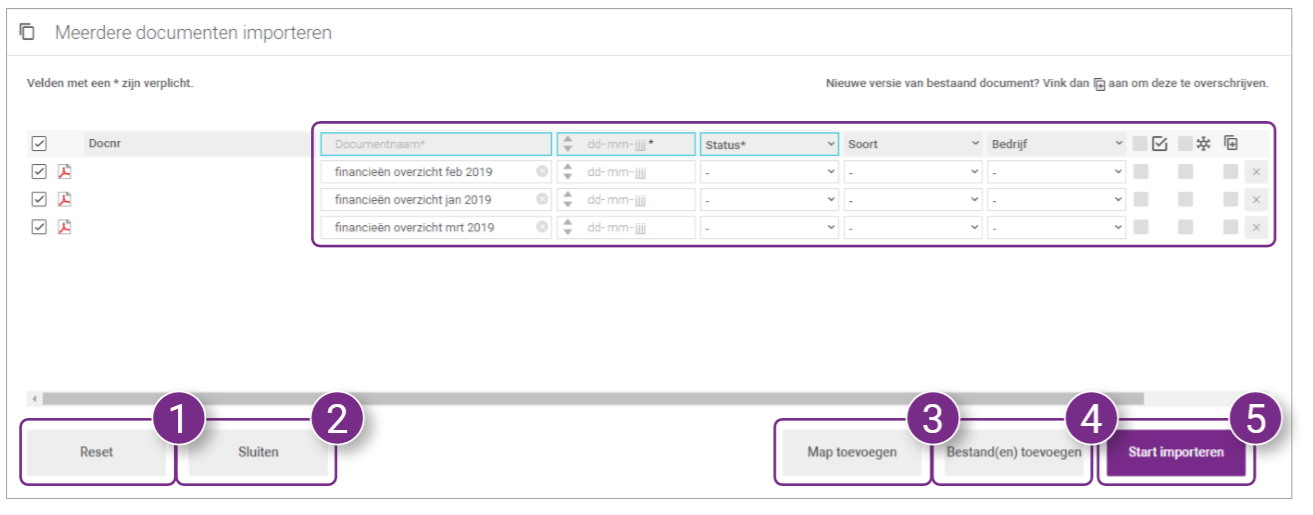Click the PDF icon of mrt 2019 row
This screenshot has height=515, width=1313.
click(64, 227)
